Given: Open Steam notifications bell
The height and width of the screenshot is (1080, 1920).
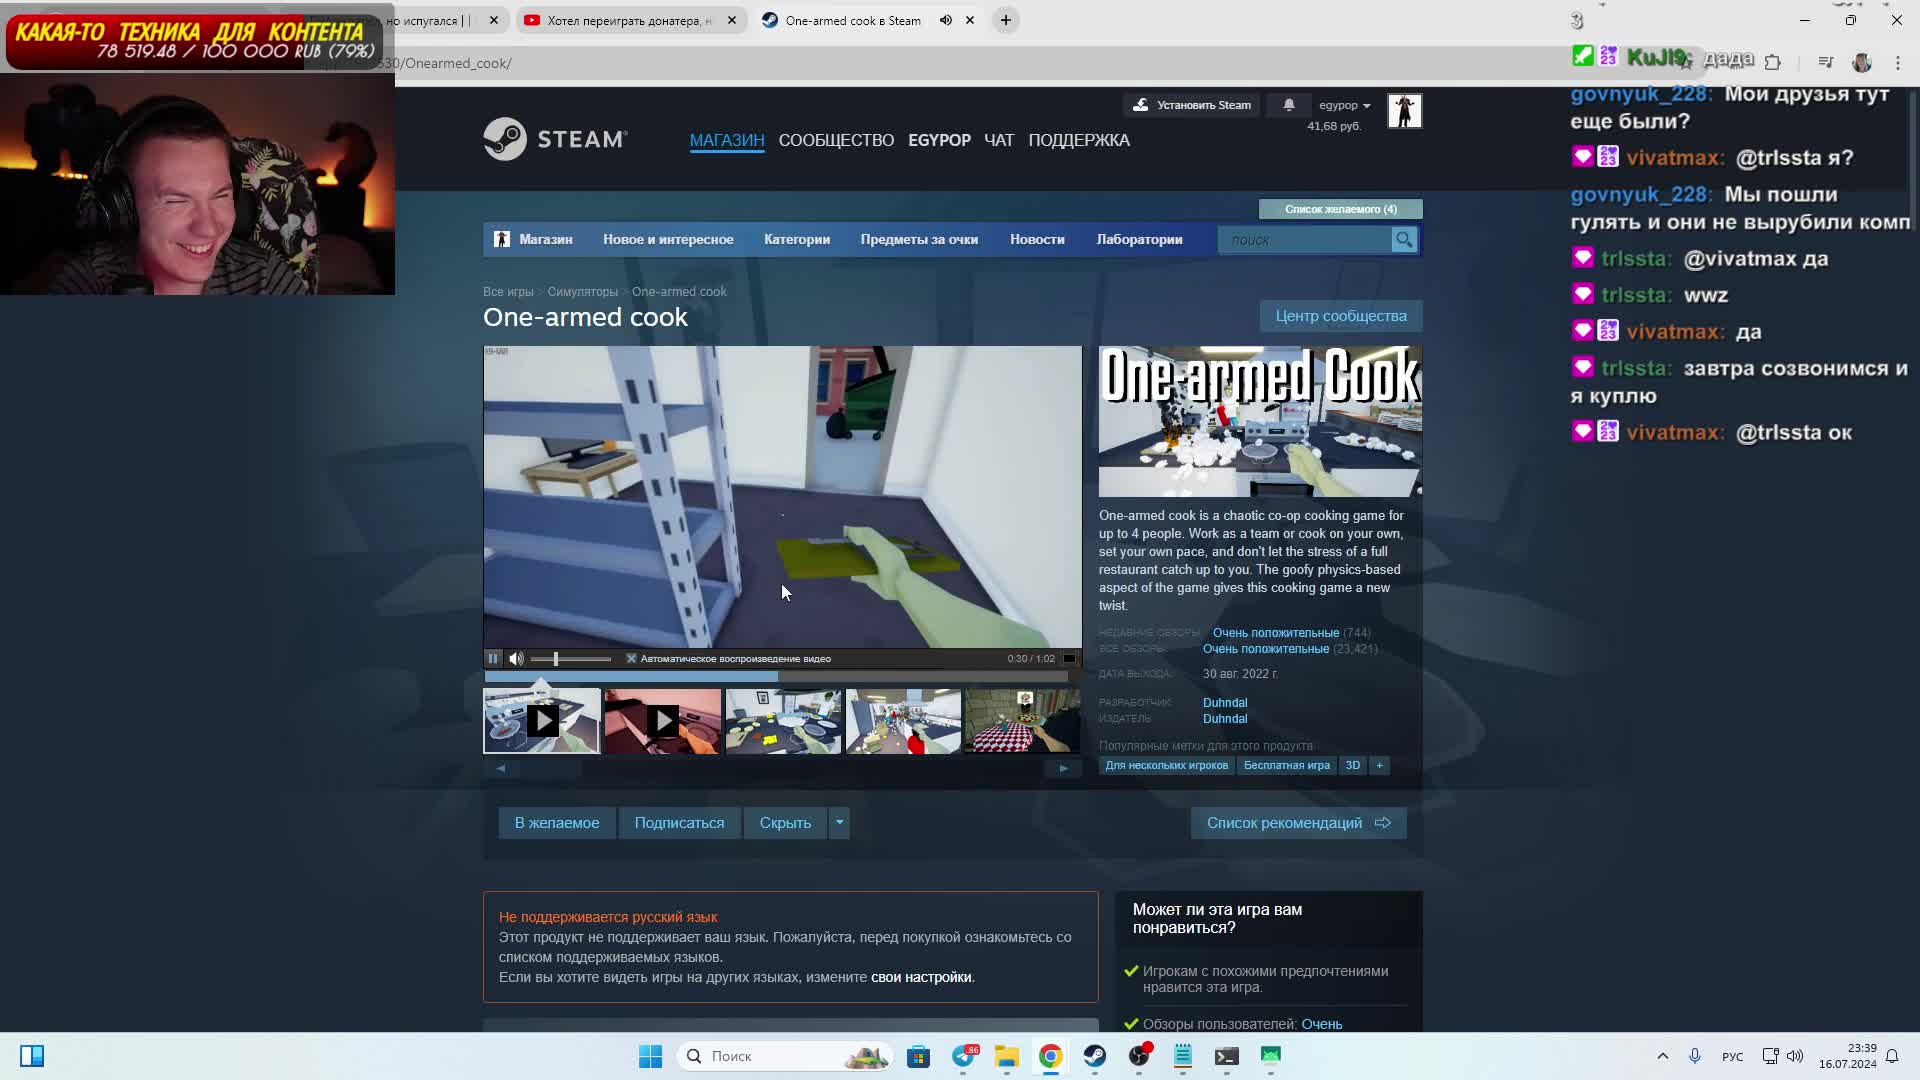Looking at the screenshot, I should tap(1288, 105).
